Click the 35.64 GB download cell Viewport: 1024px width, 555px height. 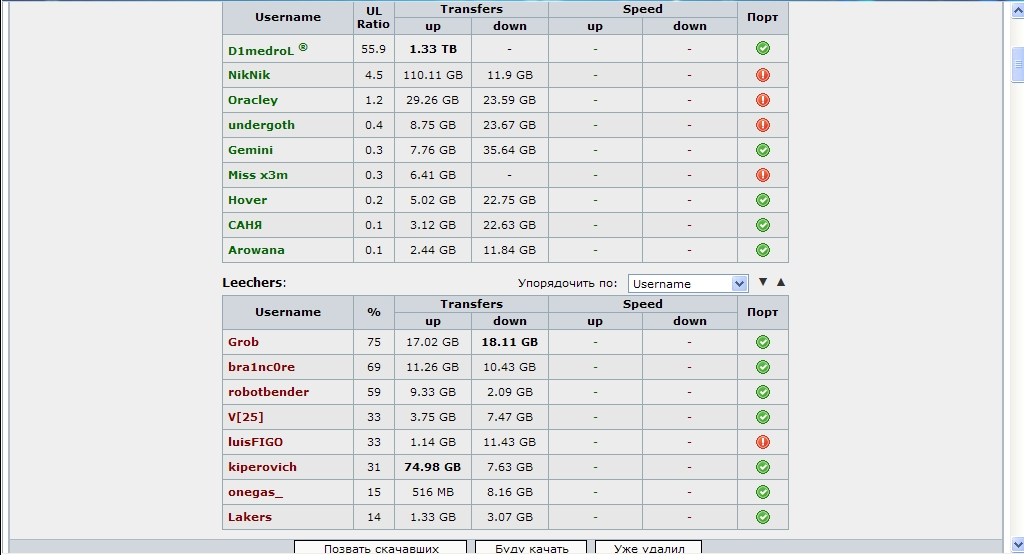click(509, 150)
